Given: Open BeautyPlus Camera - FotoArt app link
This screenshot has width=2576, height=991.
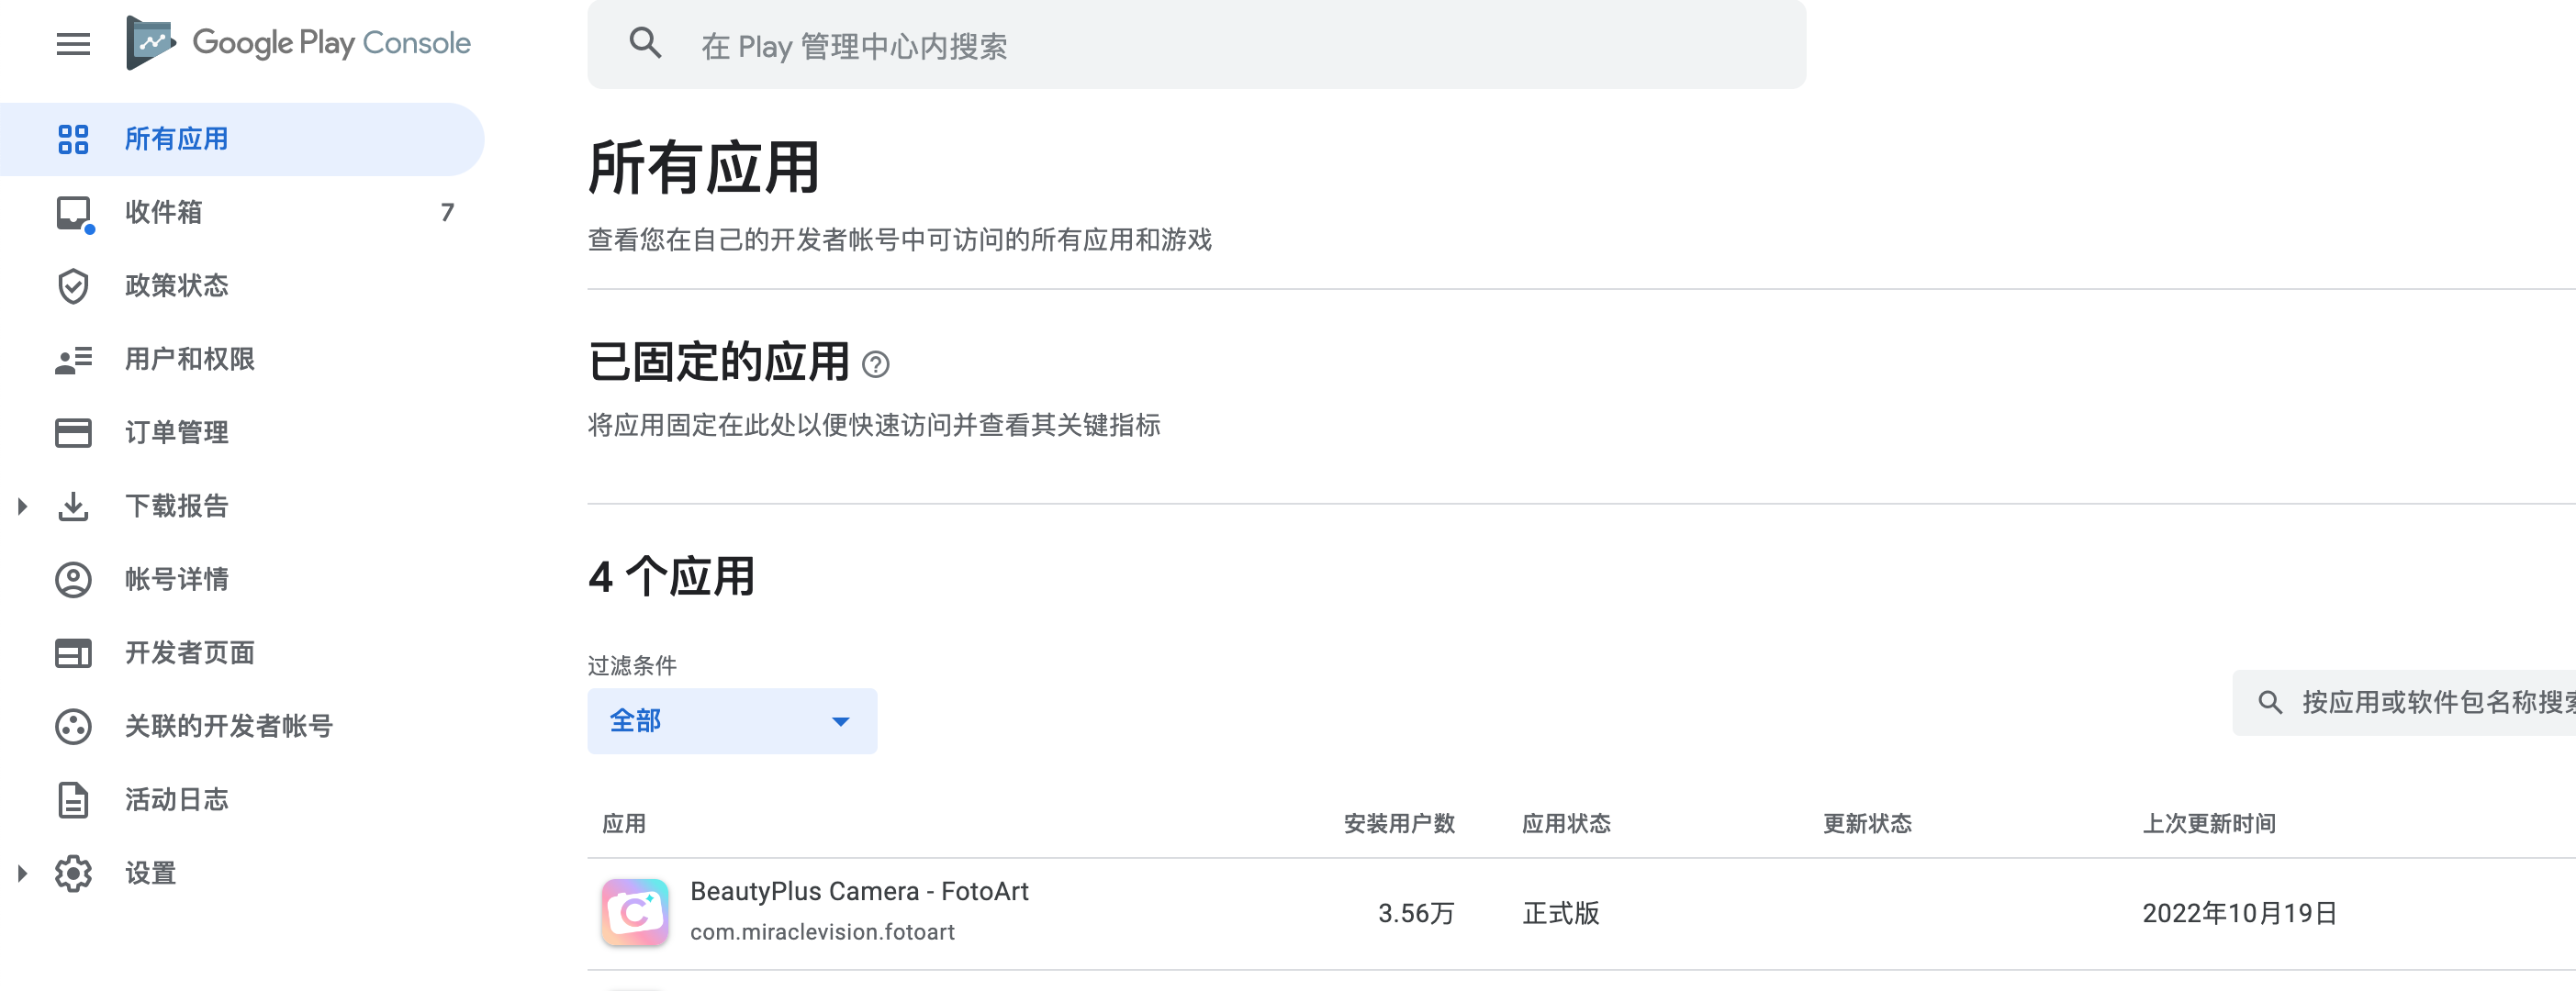Looking at the screenshot, I should tap(858, 891).
